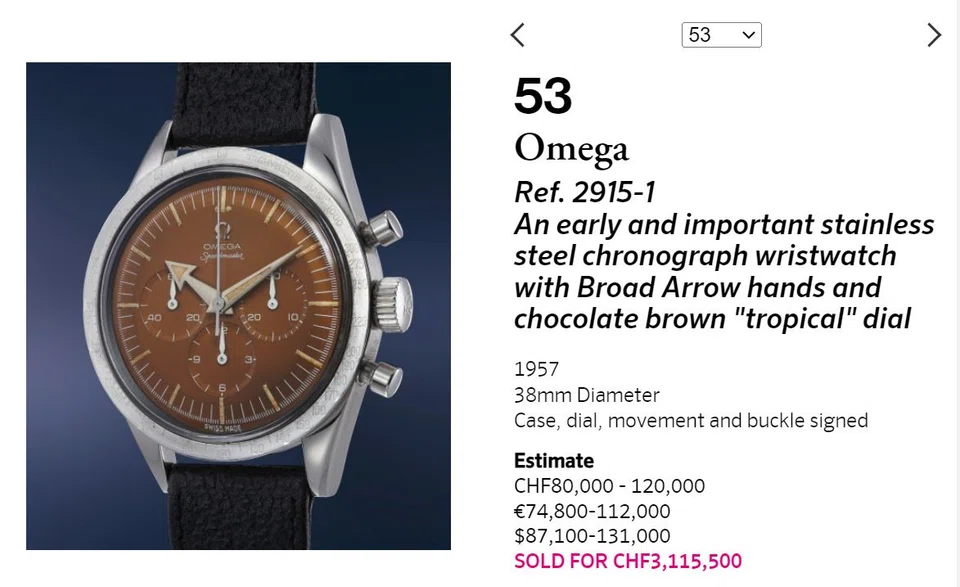Click the dollar estimate $87,100-131,000
The height and width of the screenshot is (587, 960).
tap(590, 536)
